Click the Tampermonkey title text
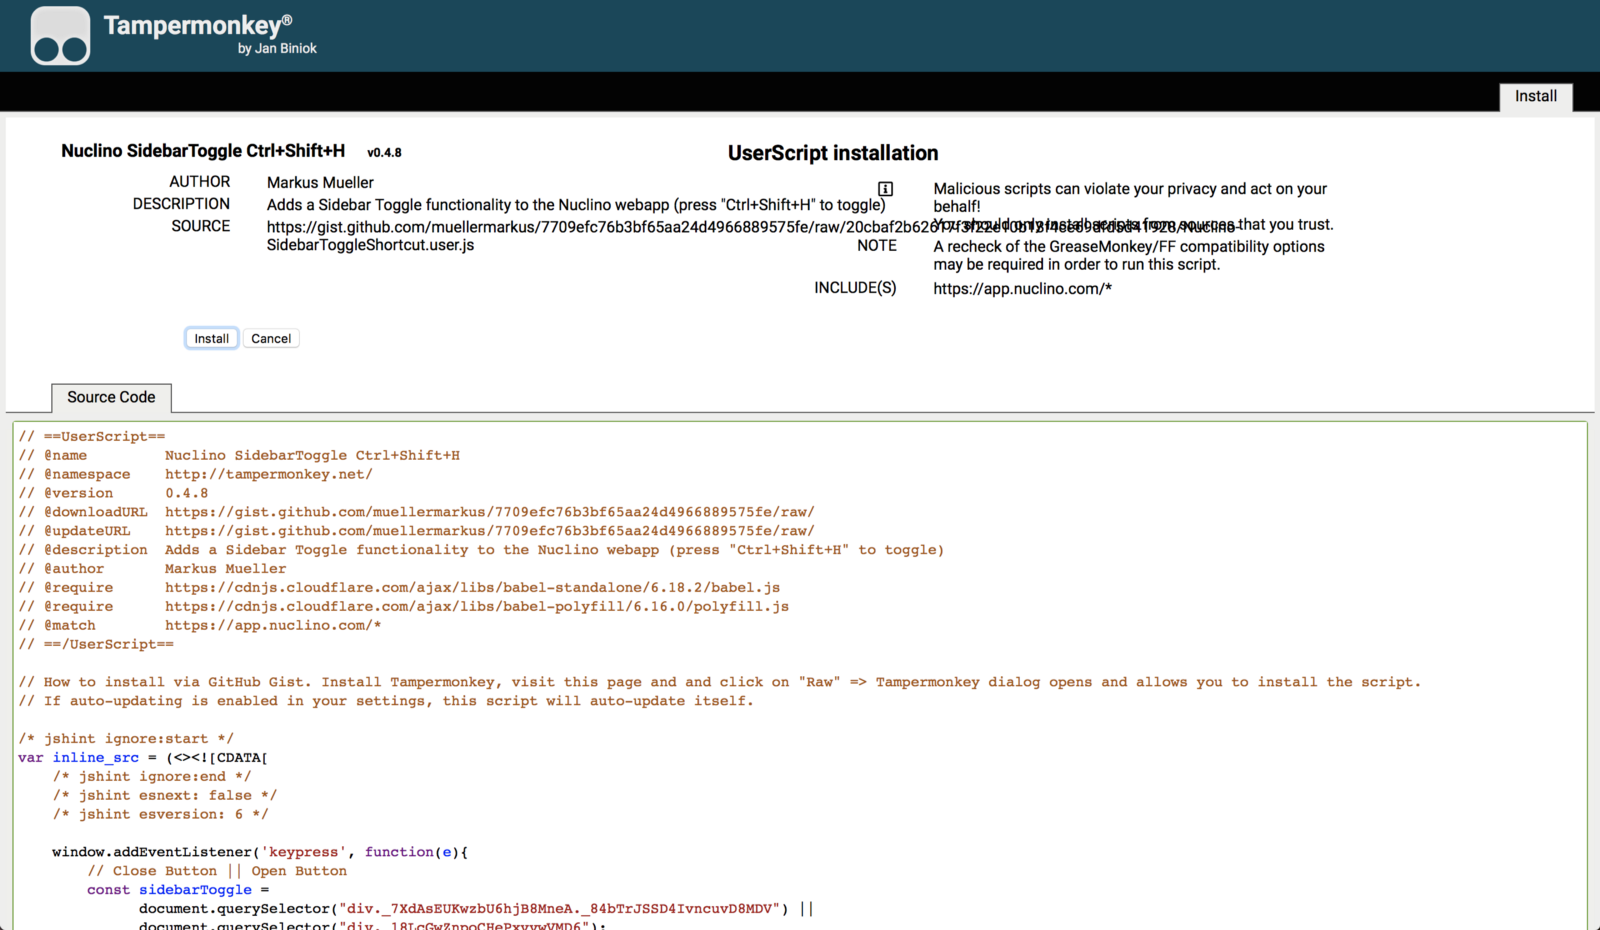 click(x=198, y=25)
